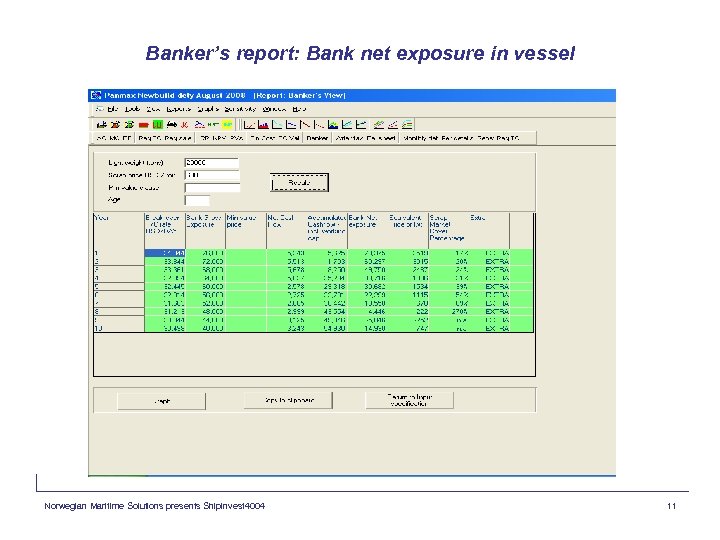Open the Sensitivity menu
The height and width of the screenshot is (540, 720).
tap(240, 109)
